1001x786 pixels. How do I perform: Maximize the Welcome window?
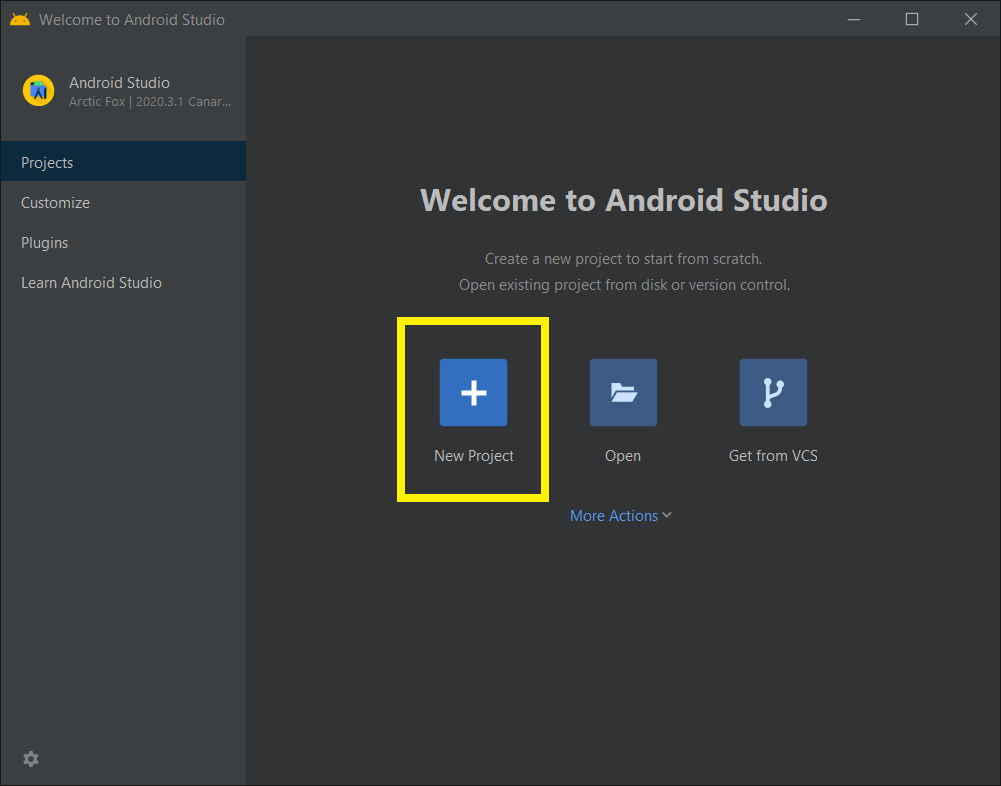(x=912, y=19)
